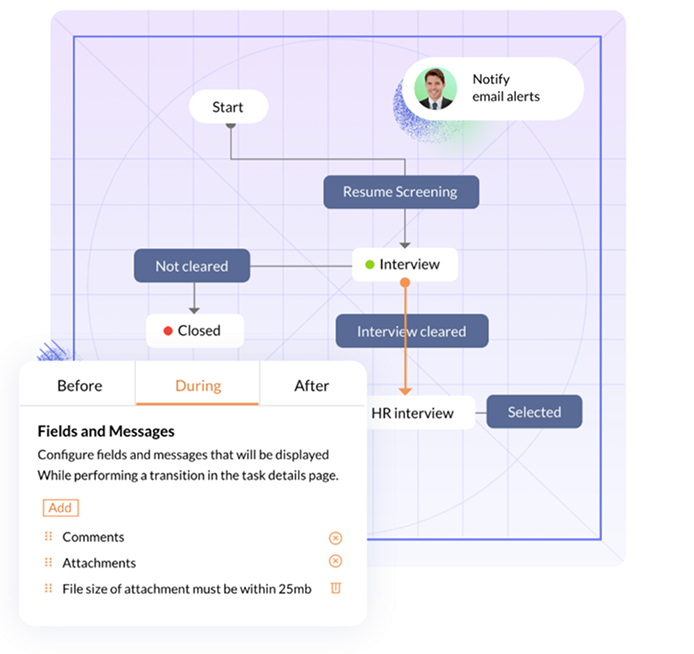The height and width of the screenshot is (654, 694).
Task: Click the red status dot on Closed
Action: pos(168,331)
